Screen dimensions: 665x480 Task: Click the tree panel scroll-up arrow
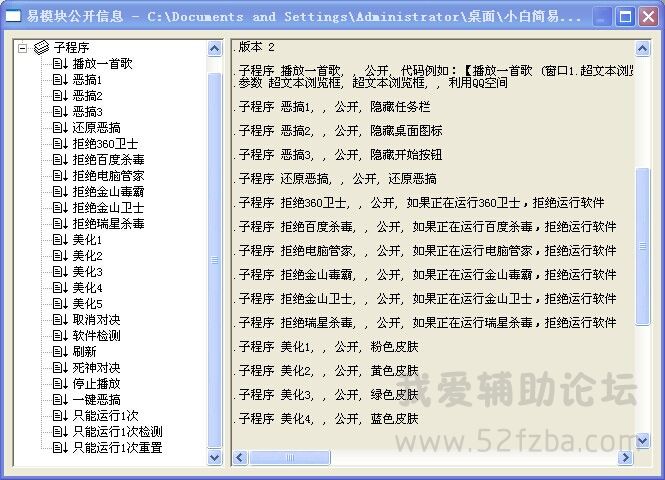215,49
